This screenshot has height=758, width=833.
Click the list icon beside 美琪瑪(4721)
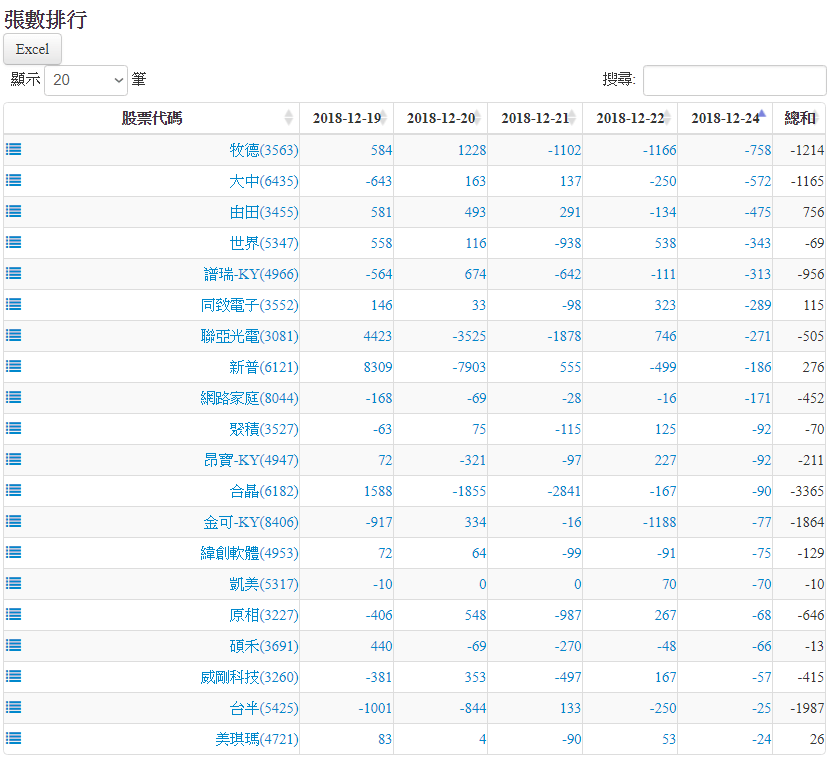pyautogui.click(x=14, y=738)
